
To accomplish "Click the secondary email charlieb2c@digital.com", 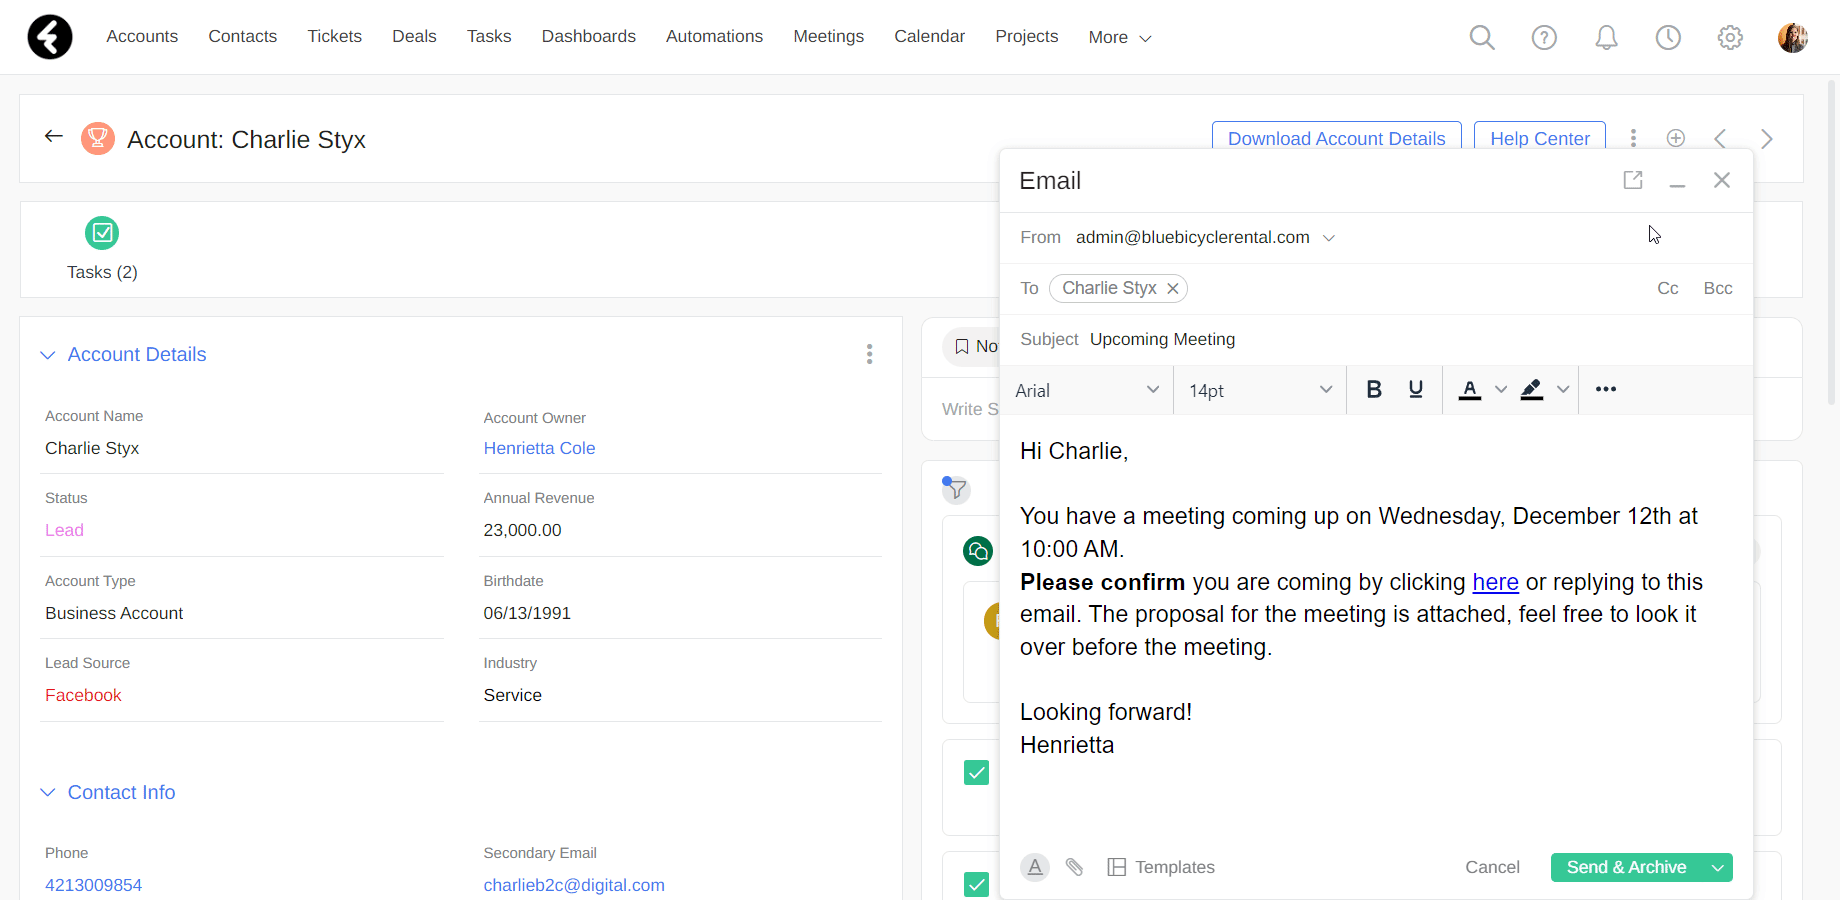I will pyautogui.click(x=574, y=885).
